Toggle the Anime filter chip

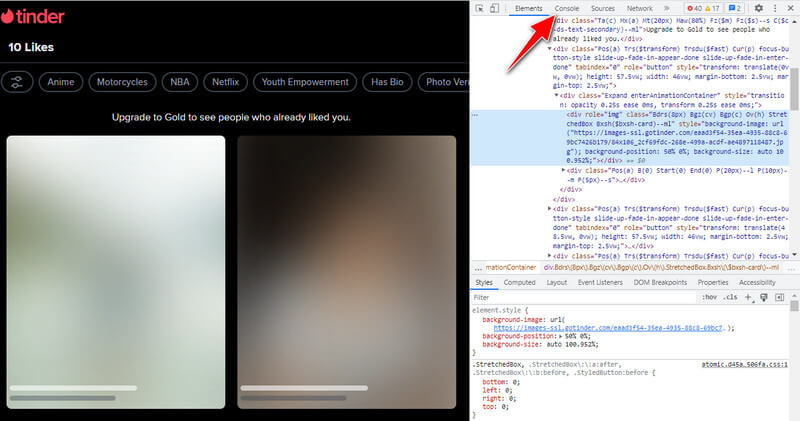click(x=60, y=82)
